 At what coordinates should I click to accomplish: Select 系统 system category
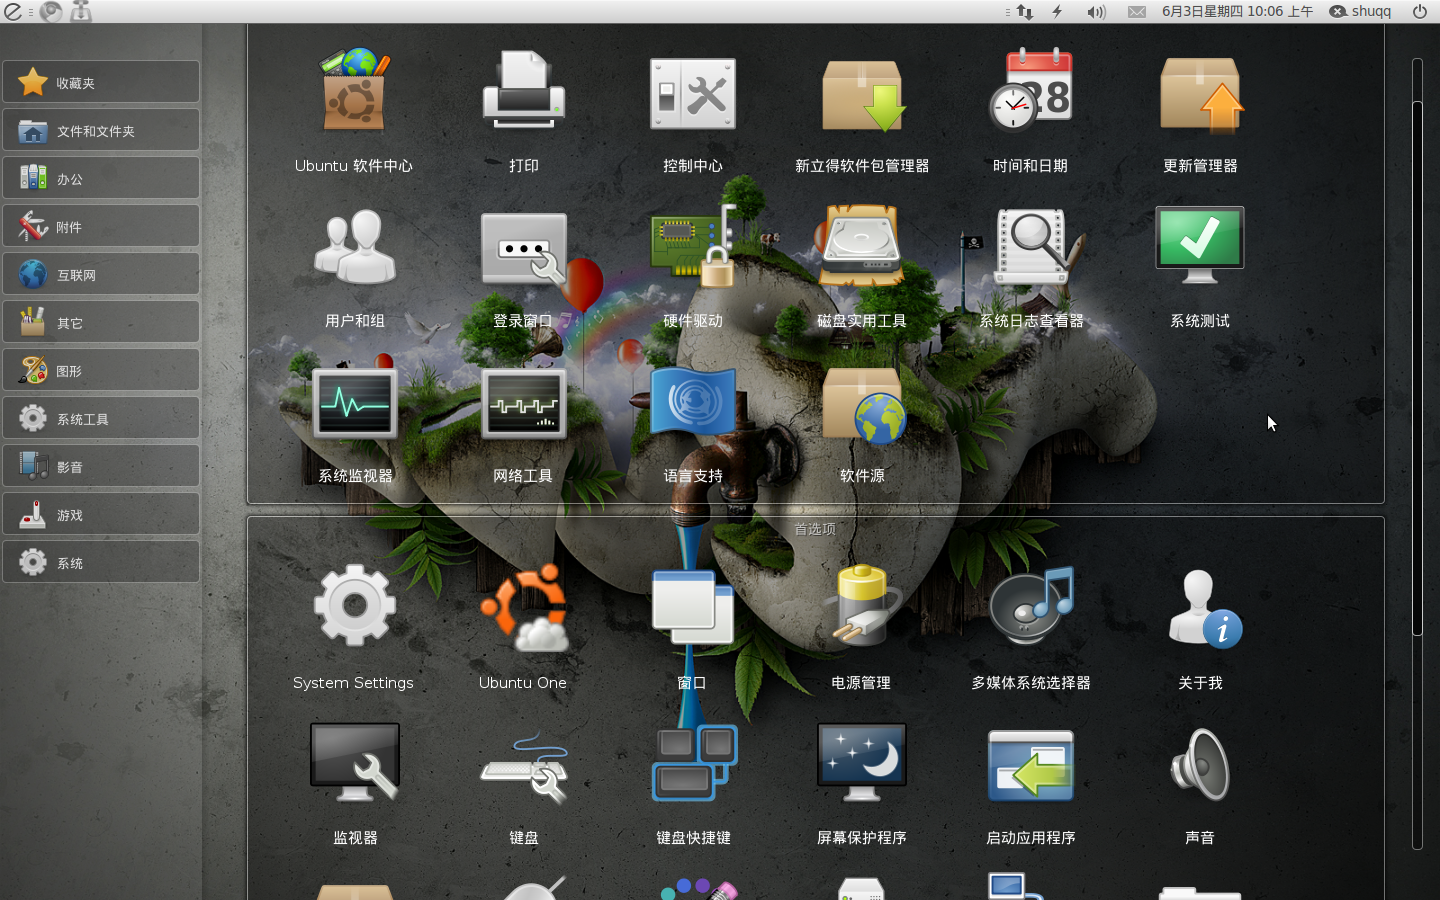click(x=101, y=562)
